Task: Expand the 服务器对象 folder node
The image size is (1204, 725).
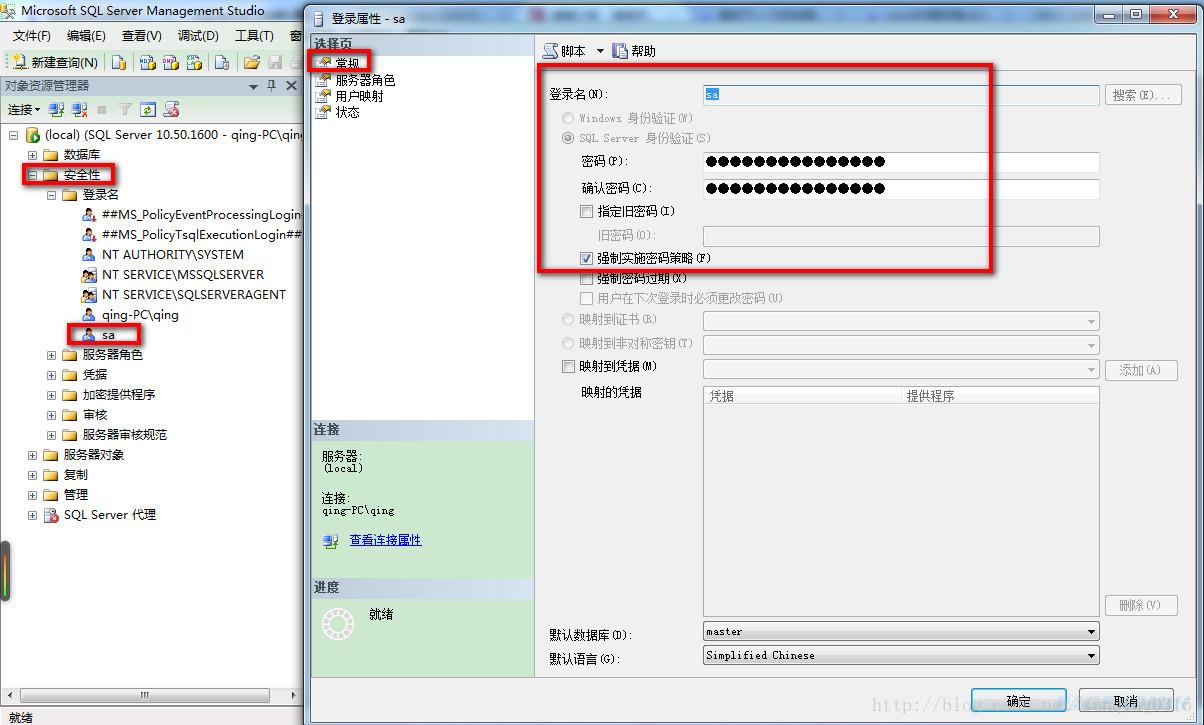Action: coord(33,455)
